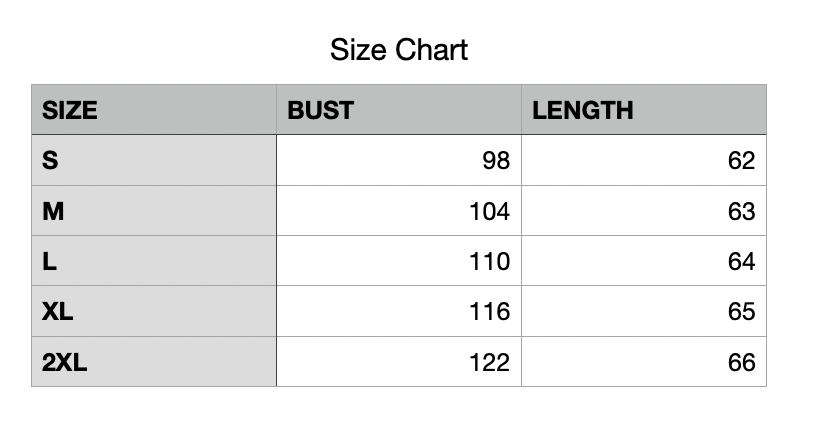Click the M size row label
This screenshot has width=816, height=442.
pyautogui.click(x=52, y=211)
